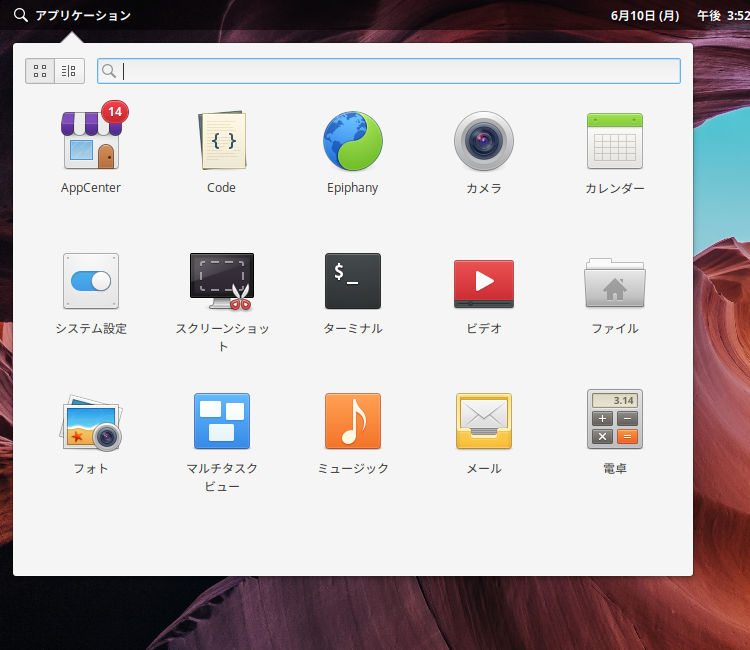The width and height of the screenshot is (750, 650).
Task: Focus the application search field
Action: pyautogui.click(x=389, y=71)
